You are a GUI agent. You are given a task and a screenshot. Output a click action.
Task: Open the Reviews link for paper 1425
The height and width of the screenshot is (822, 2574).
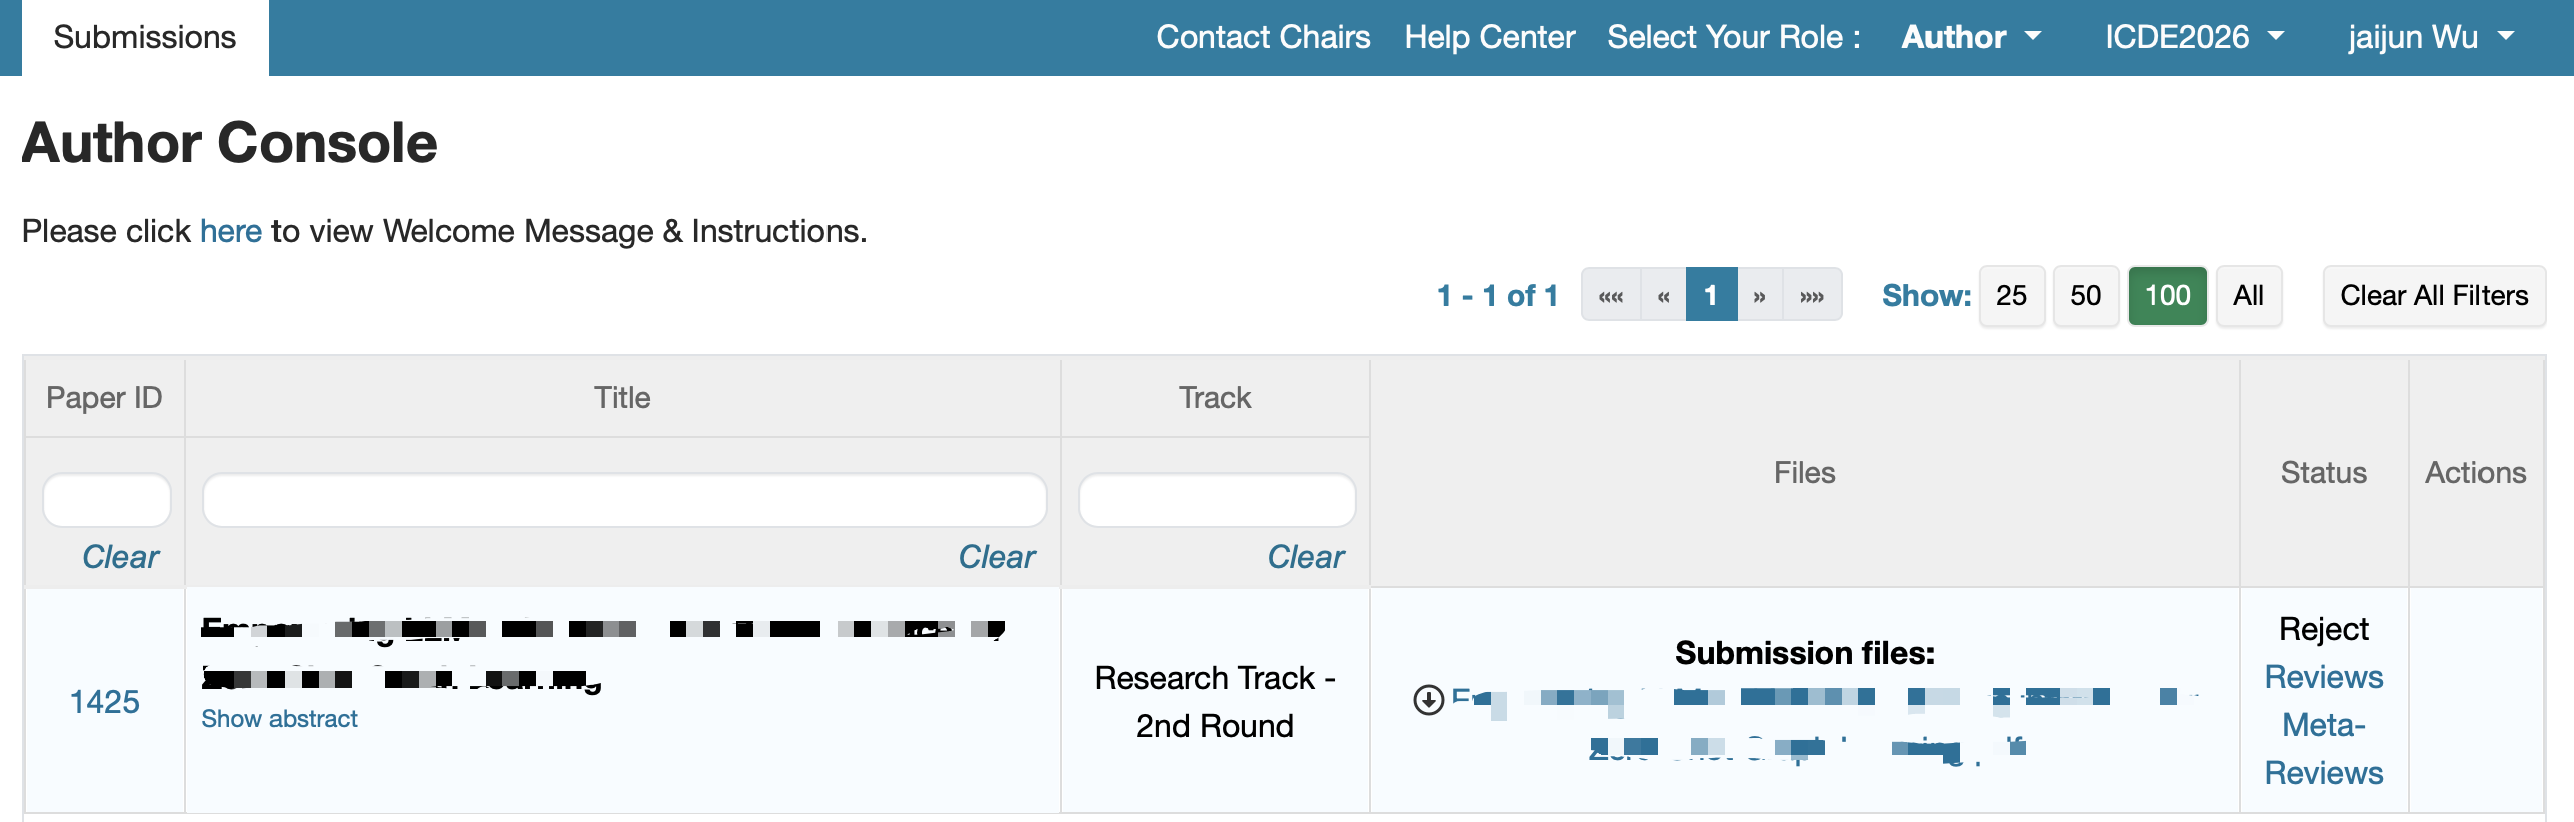2323,678
